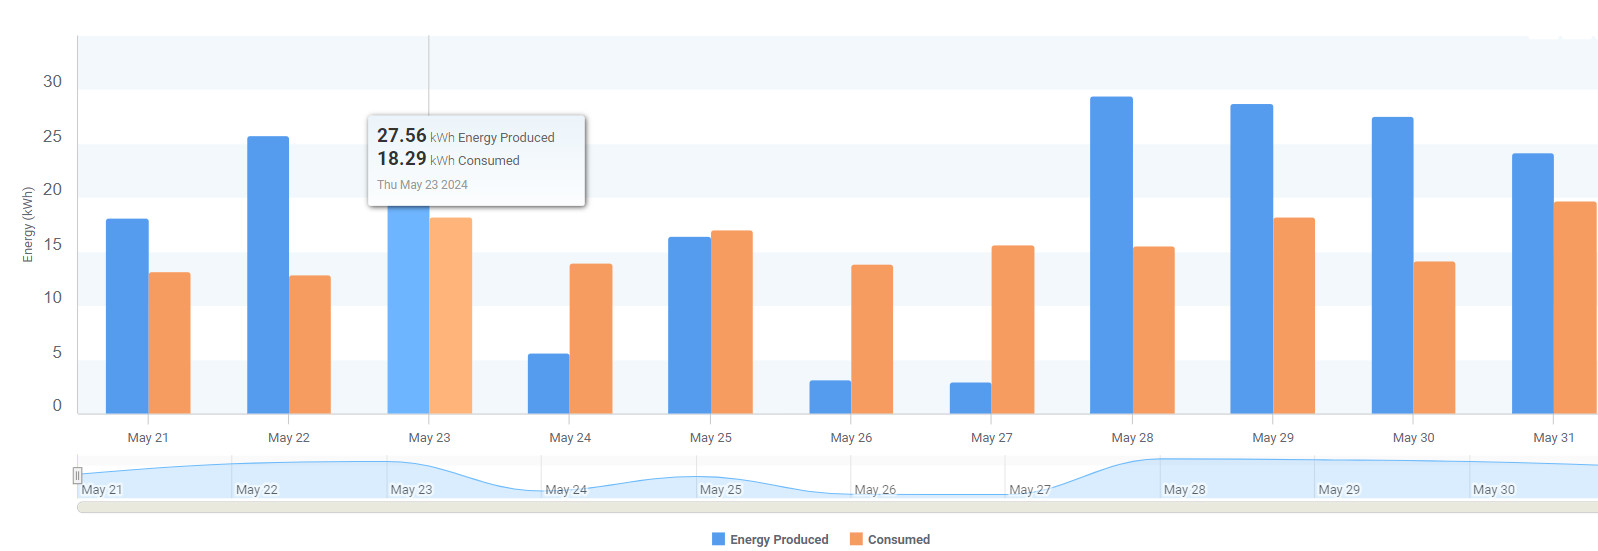1598x551 pixels.
Task: Click the May 26 x-axis label
Action: pyautogui.click(x=851, y=438)
